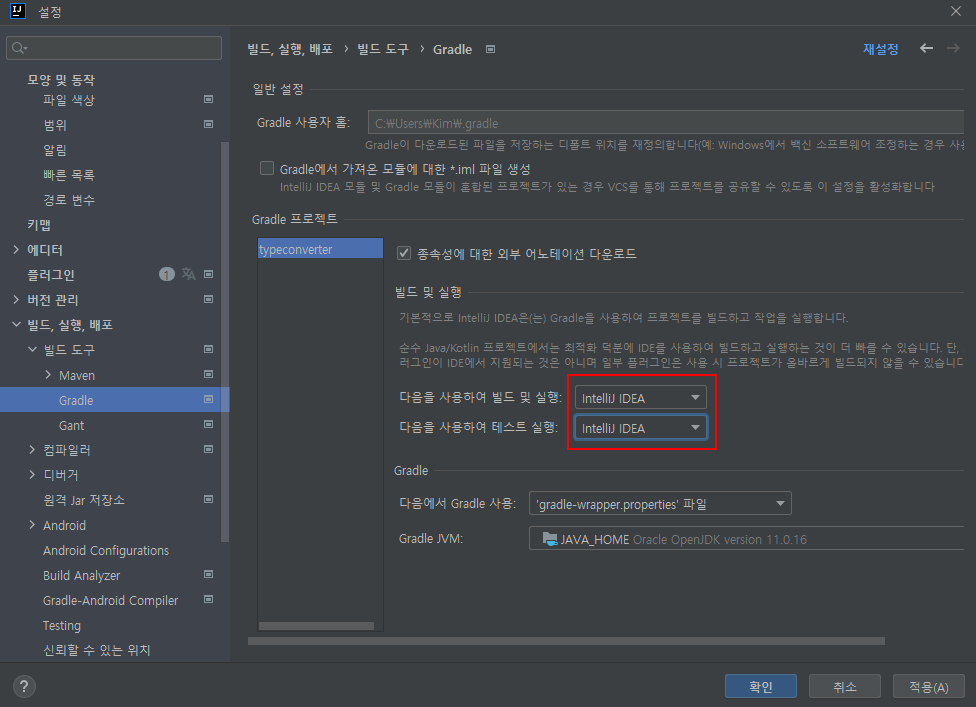Click project icon at end of 플러그인 row

click(209, 274)
